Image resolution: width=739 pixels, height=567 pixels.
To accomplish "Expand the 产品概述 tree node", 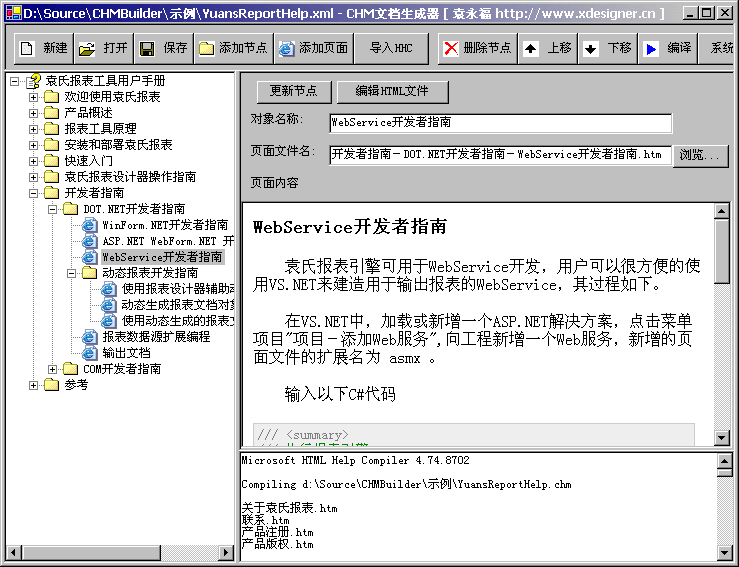I will [33, 113].
